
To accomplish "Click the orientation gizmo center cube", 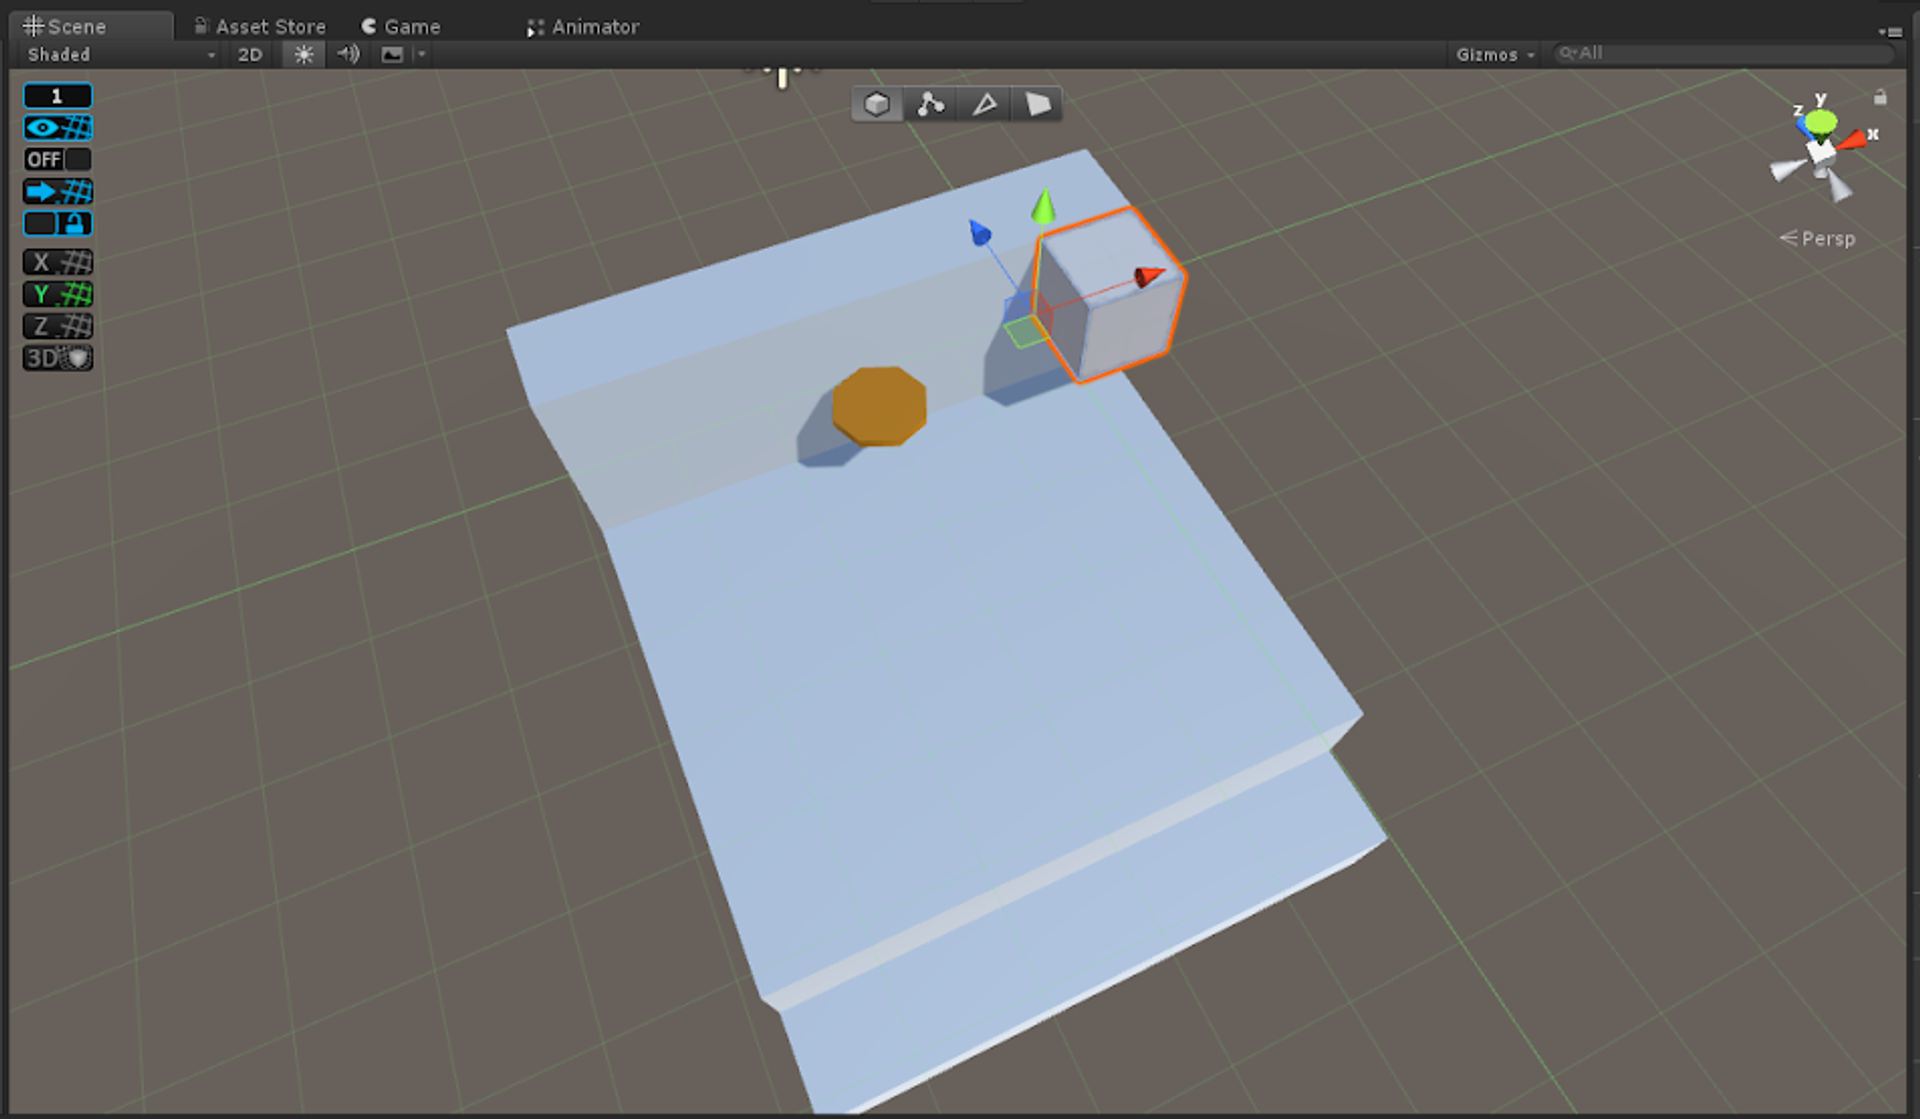I will point(1821,153).
